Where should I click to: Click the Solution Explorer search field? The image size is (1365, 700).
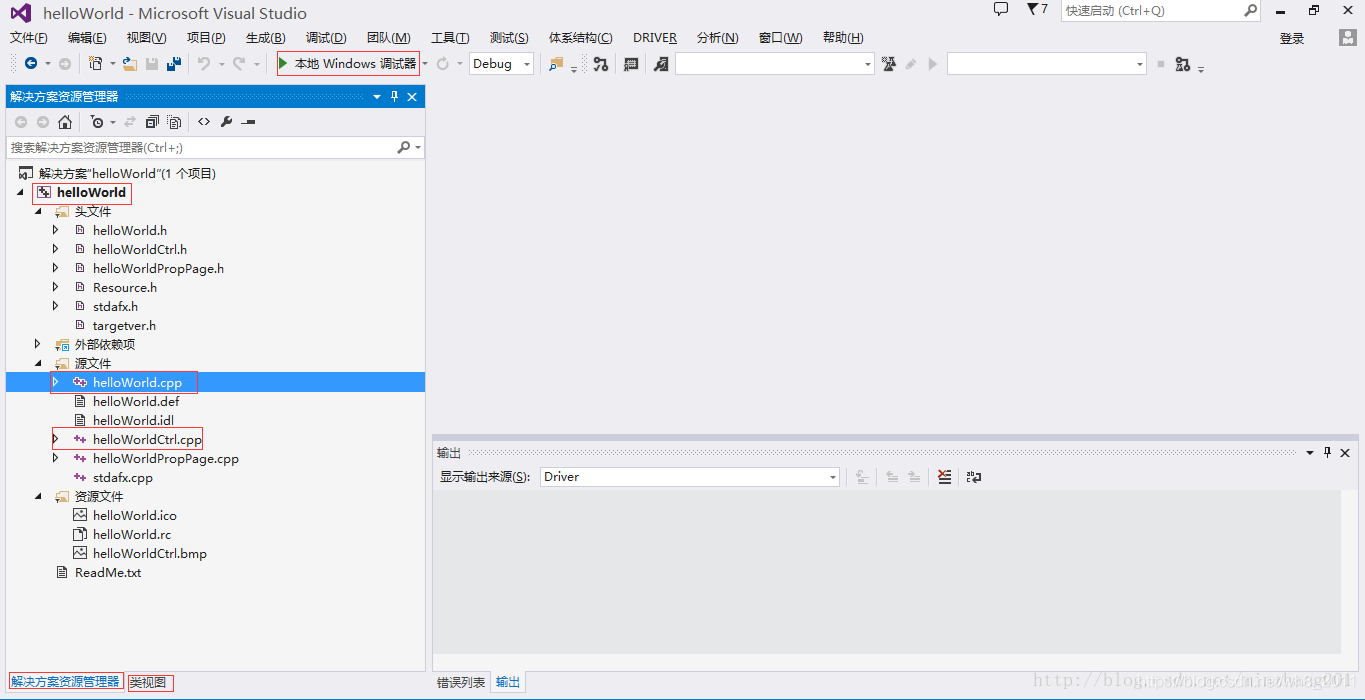216,147
